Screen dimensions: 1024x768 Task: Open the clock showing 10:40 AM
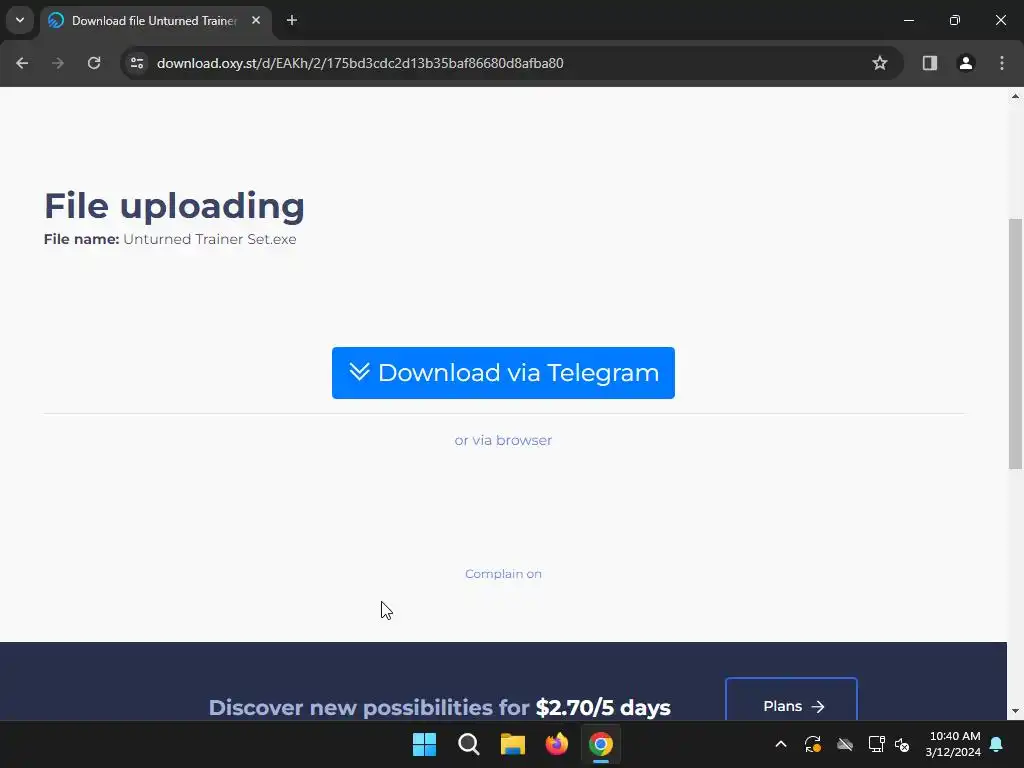953,744
